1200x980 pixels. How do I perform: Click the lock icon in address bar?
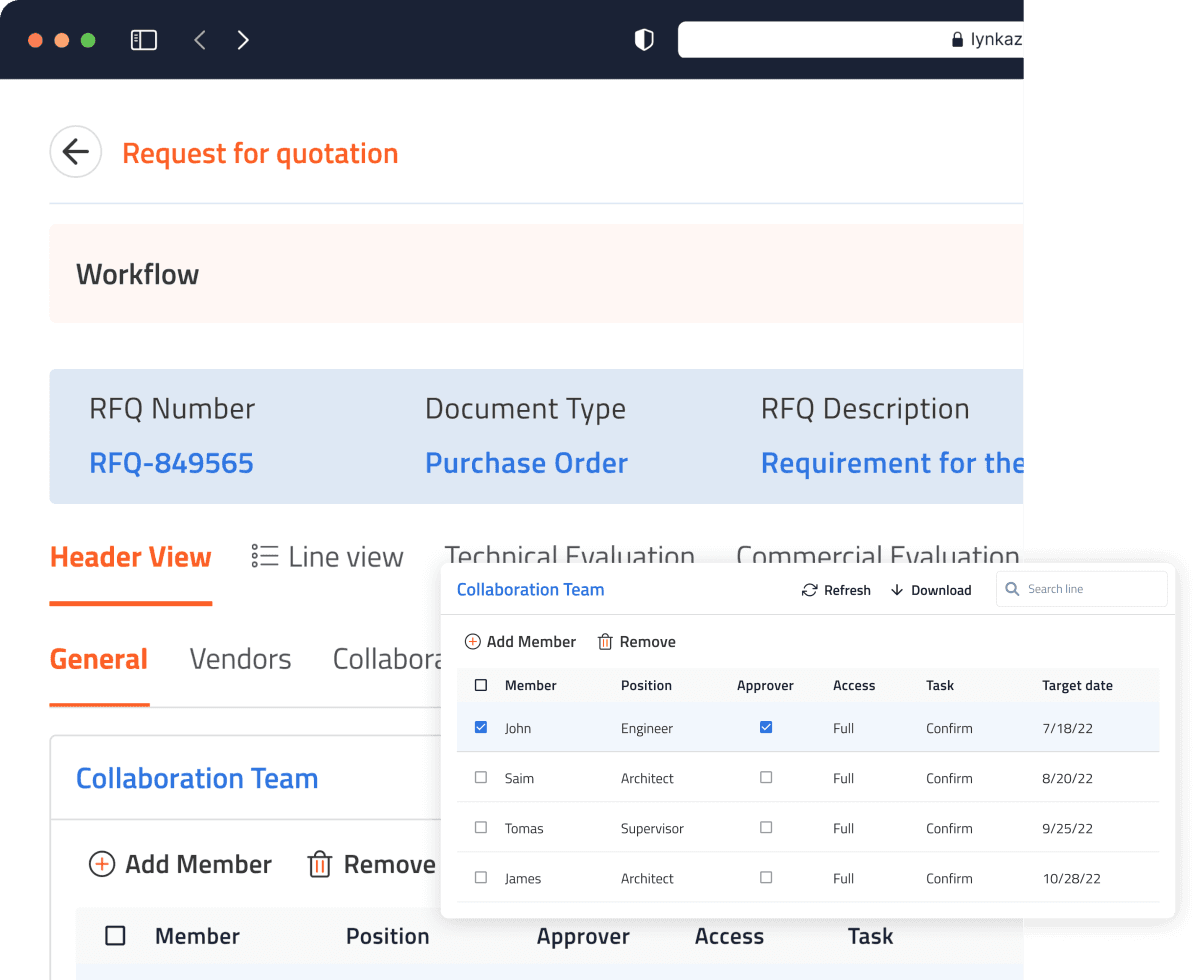click(x=957, y=40)
